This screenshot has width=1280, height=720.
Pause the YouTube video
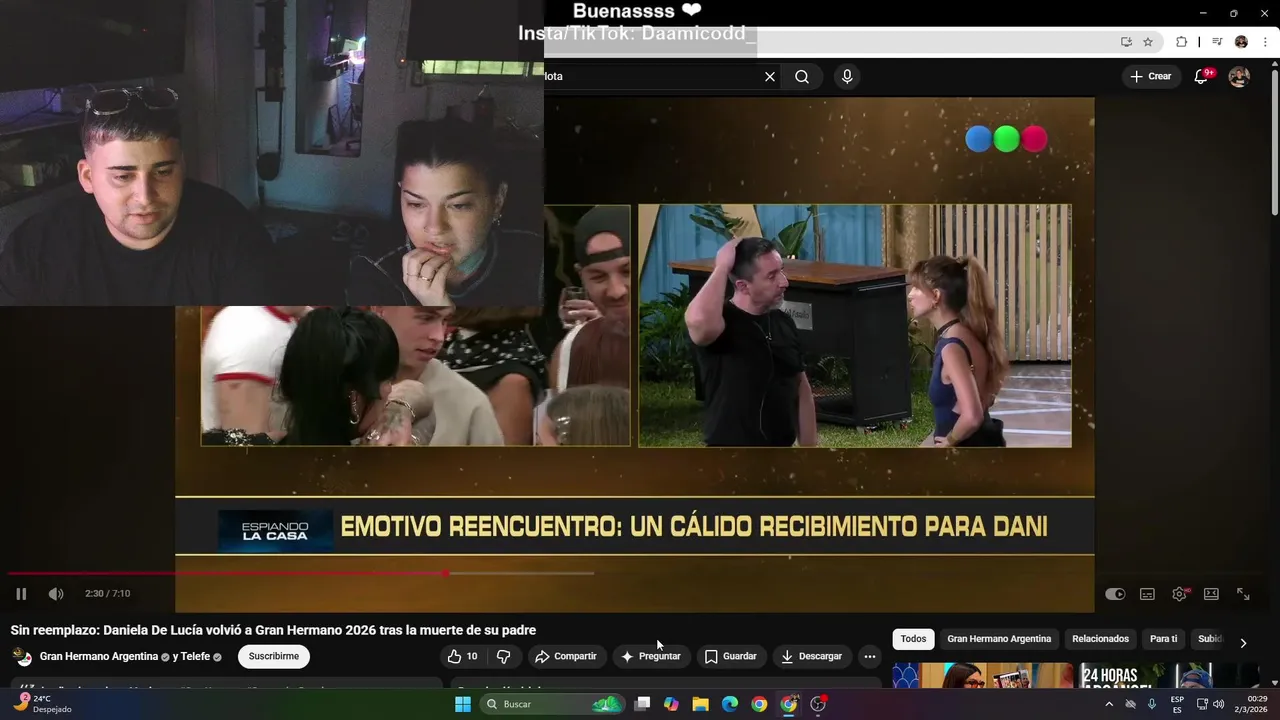[x=21, y=594]
